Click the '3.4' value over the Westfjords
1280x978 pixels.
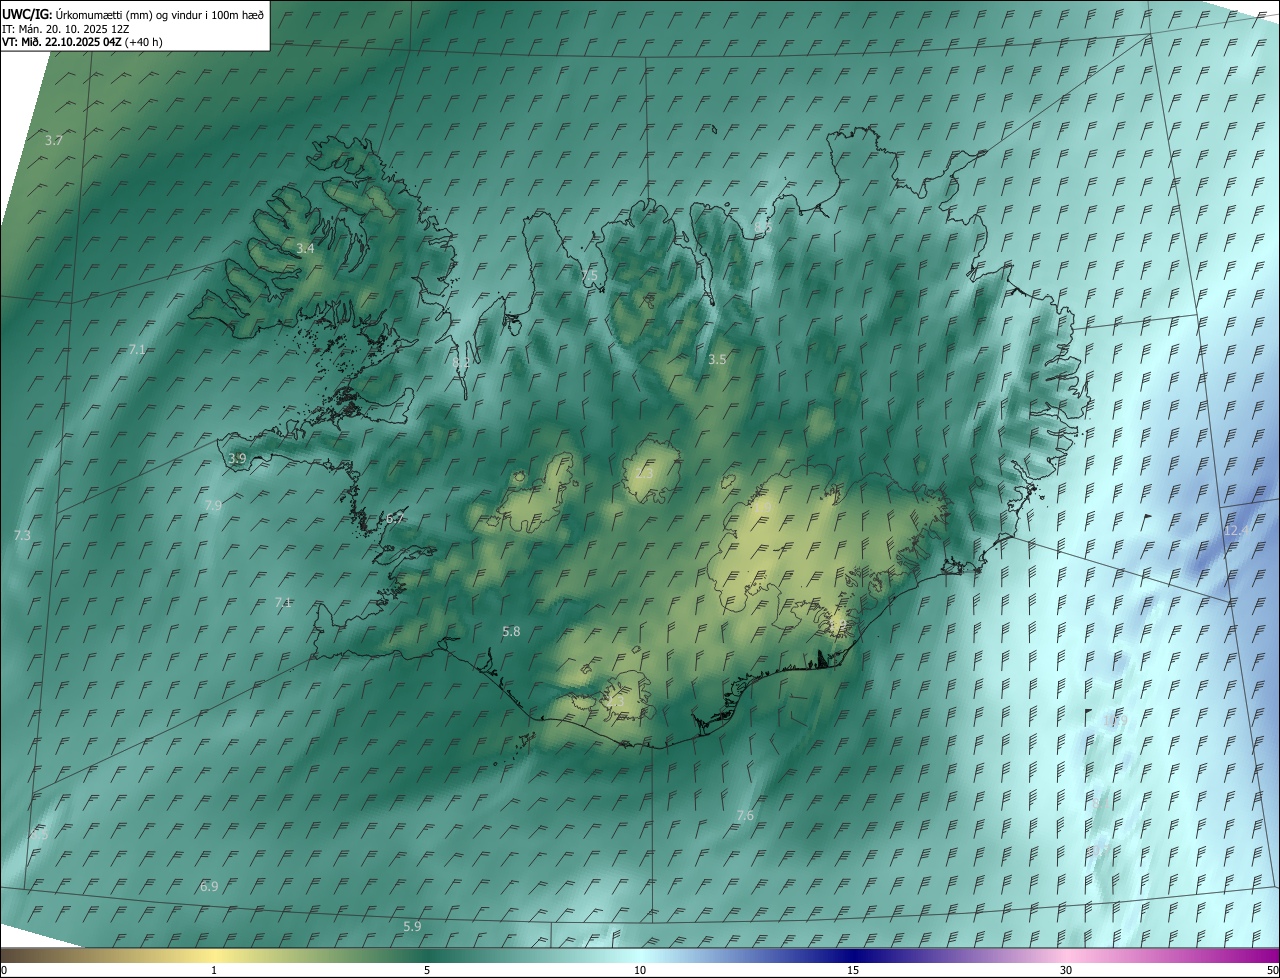(x=305, y=248)
